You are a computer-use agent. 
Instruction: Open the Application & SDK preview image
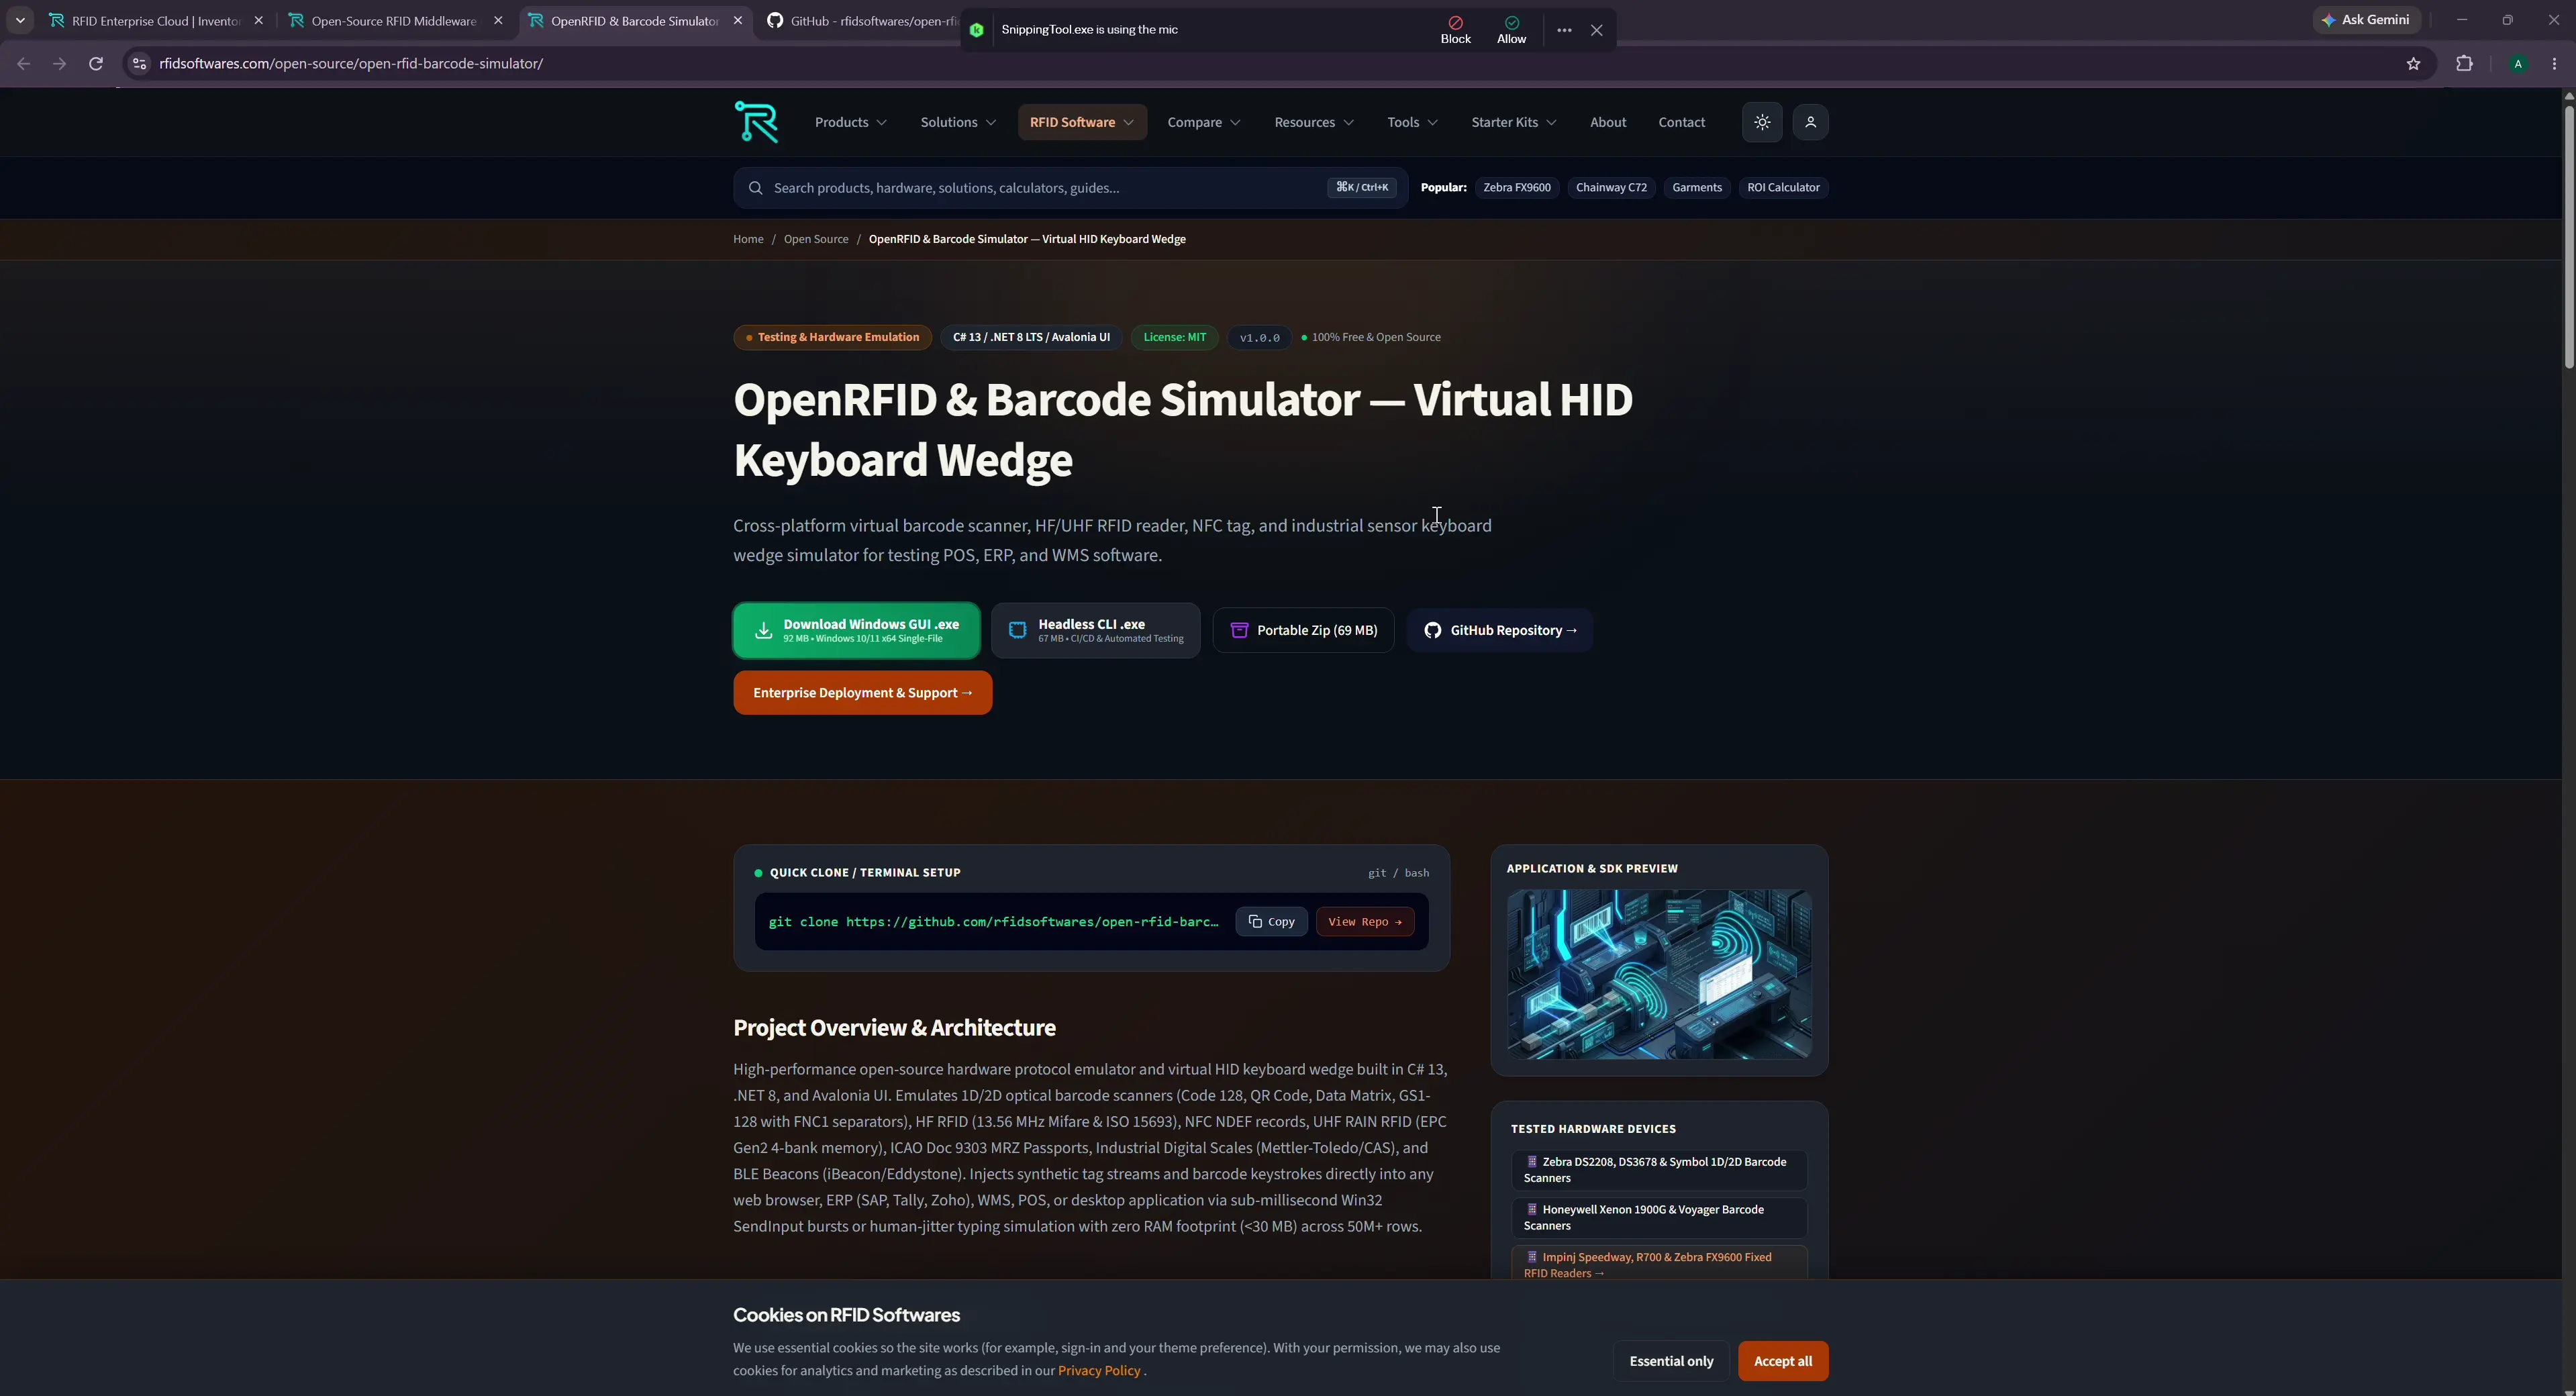click(x=1658, y=974)
